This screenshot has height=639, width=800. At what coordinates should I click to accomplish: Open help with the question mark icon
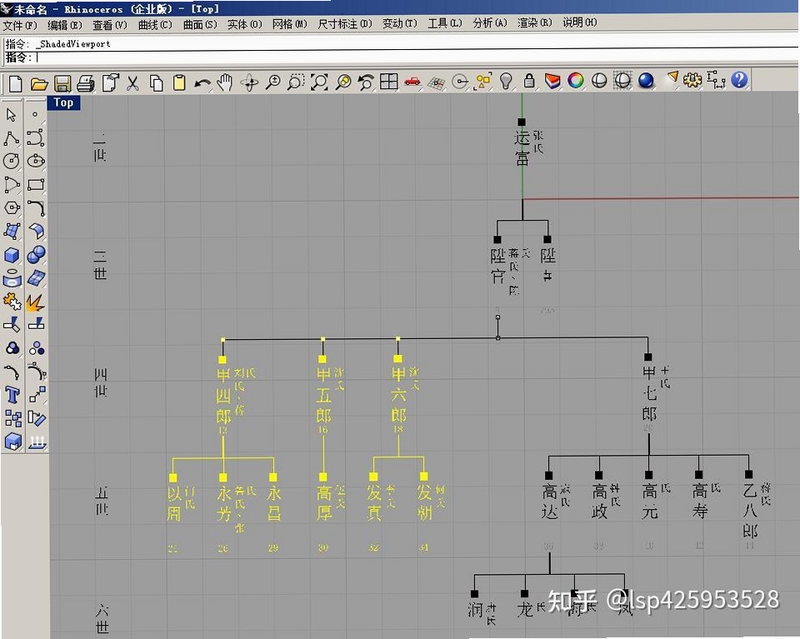pos(739,80)
